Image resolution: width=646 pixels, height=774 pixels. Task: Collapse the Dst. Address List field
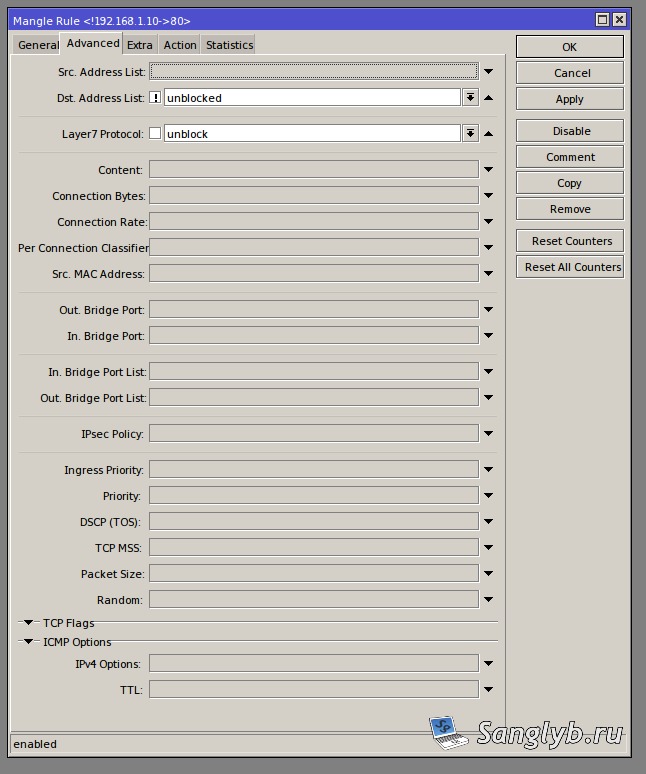(489, 98)
